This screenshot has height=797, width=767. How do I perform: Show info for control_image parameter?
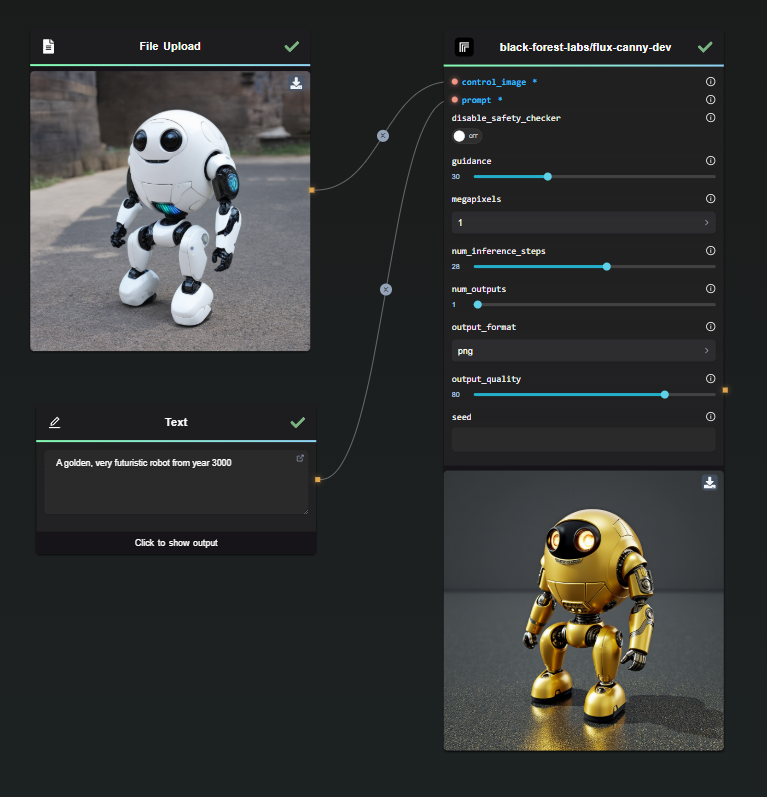[711, 81]
